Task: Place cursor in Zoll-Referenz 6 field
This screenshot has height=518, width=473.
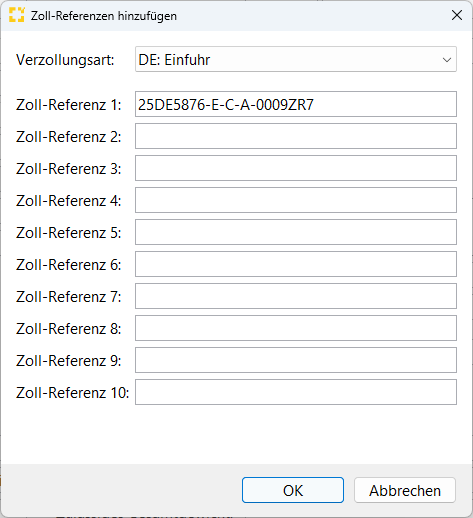Action: click(296, 264)
